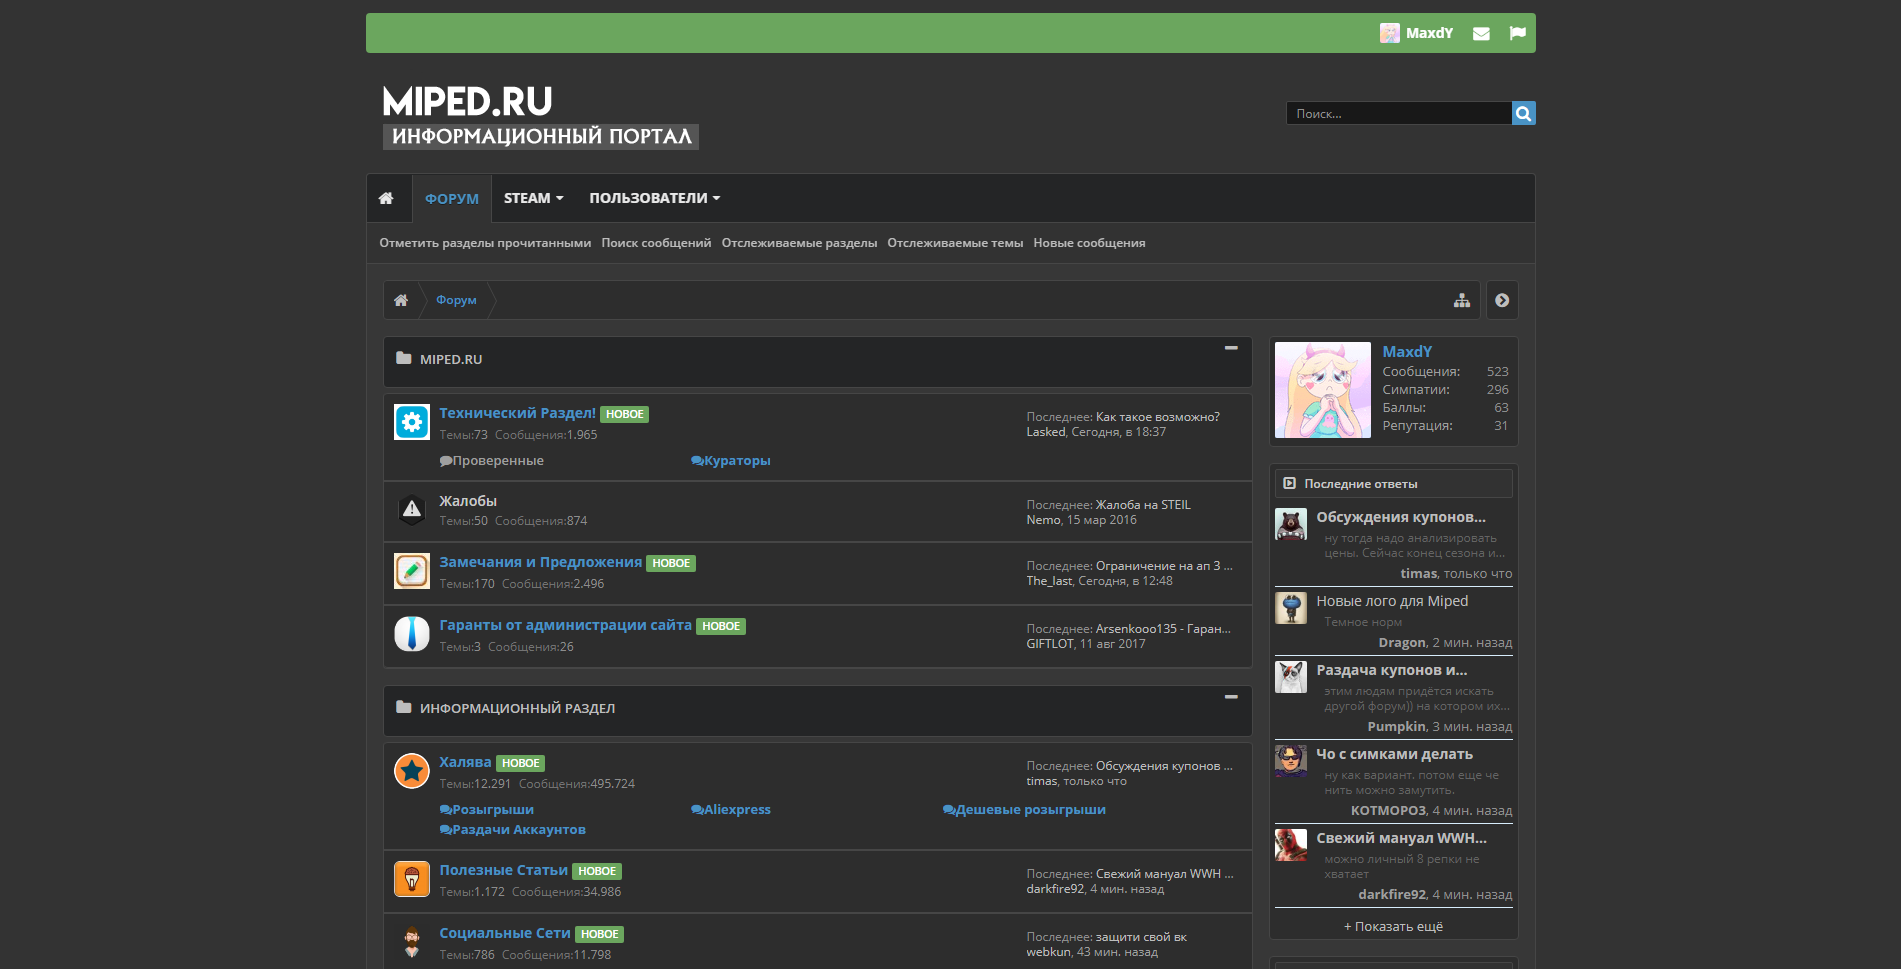Open the ПОЛЬЗОВАТЕЛИ dropdown menu
The width and height of the screenshot is (1901, 969).
tap(655, 198)
